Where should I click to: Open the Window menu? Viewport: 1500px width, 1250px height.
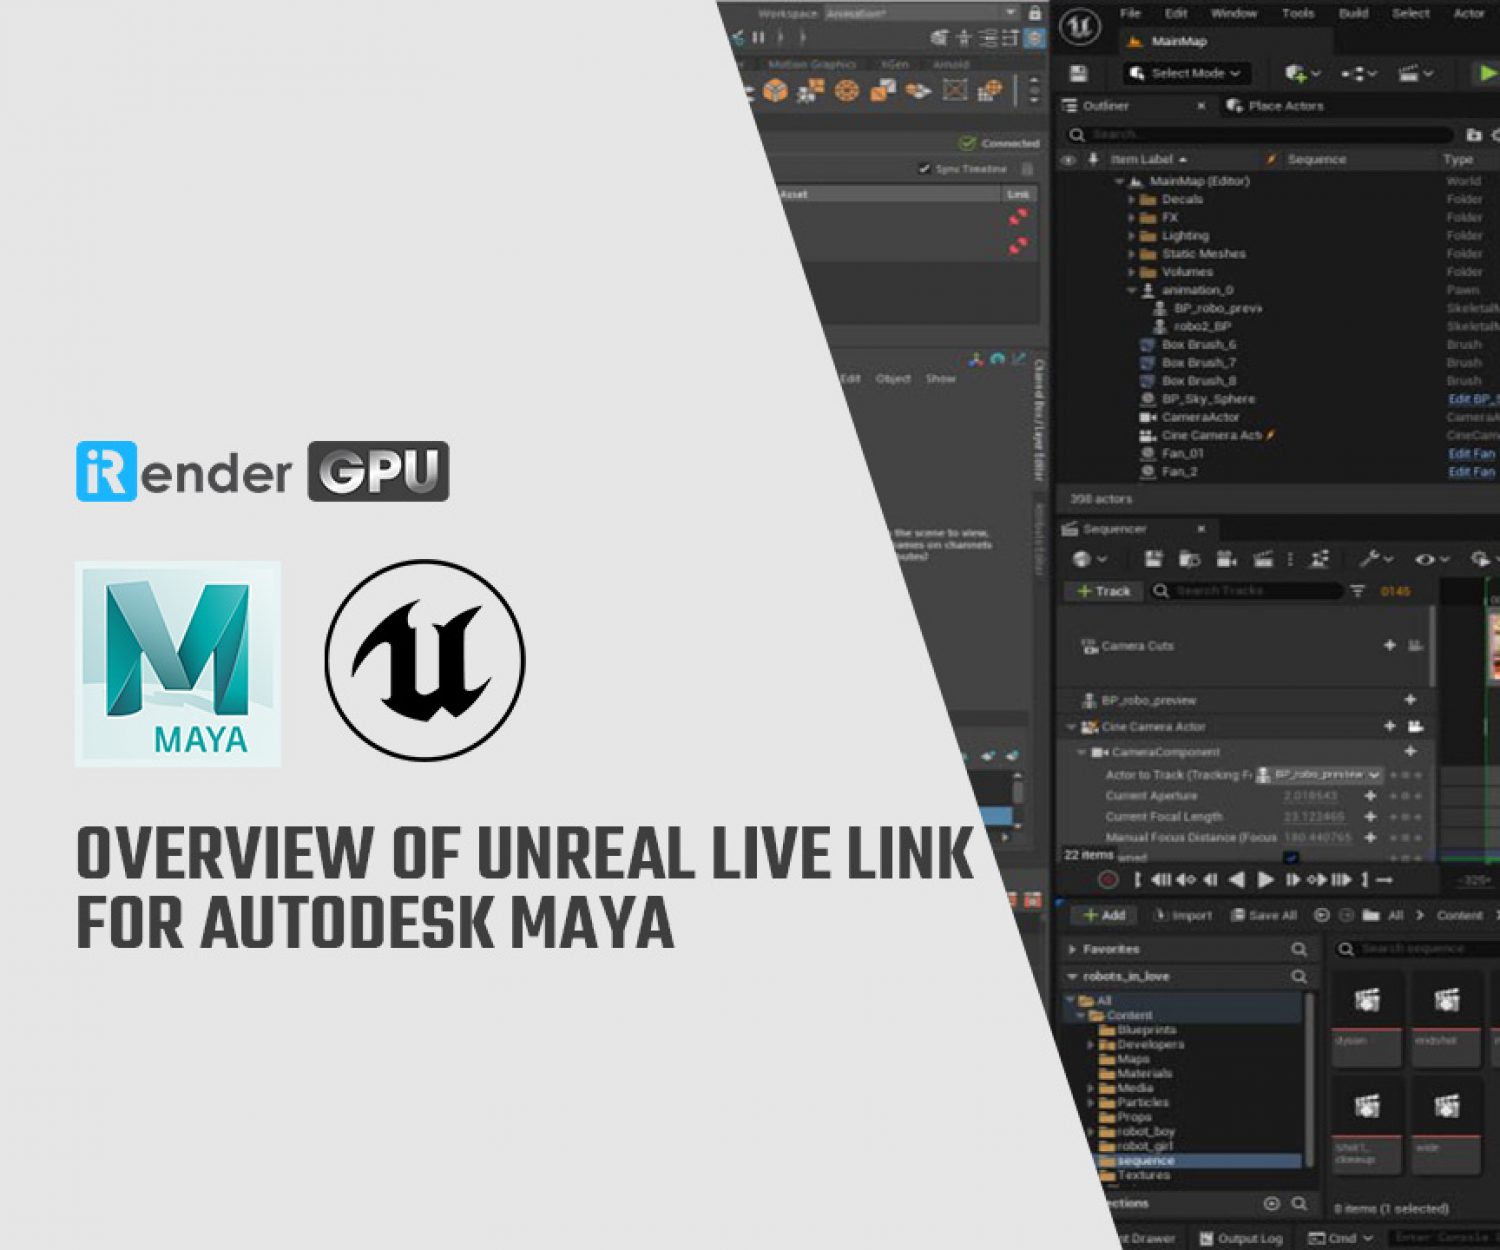(1233, 13)
